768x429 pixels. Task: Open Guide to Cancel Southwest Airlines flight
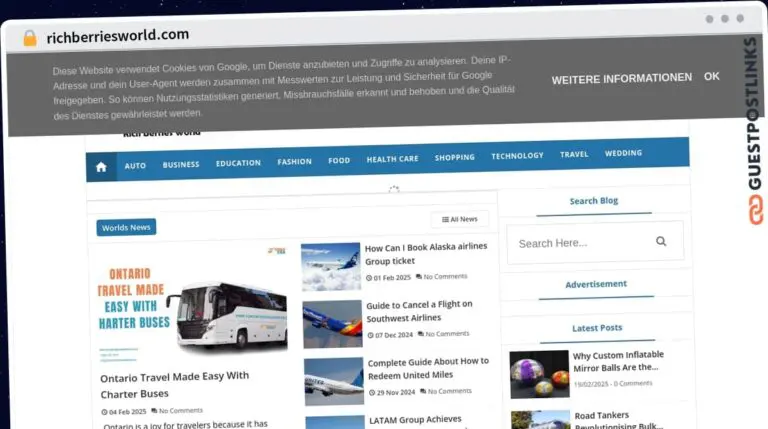[x=419, y=311]
